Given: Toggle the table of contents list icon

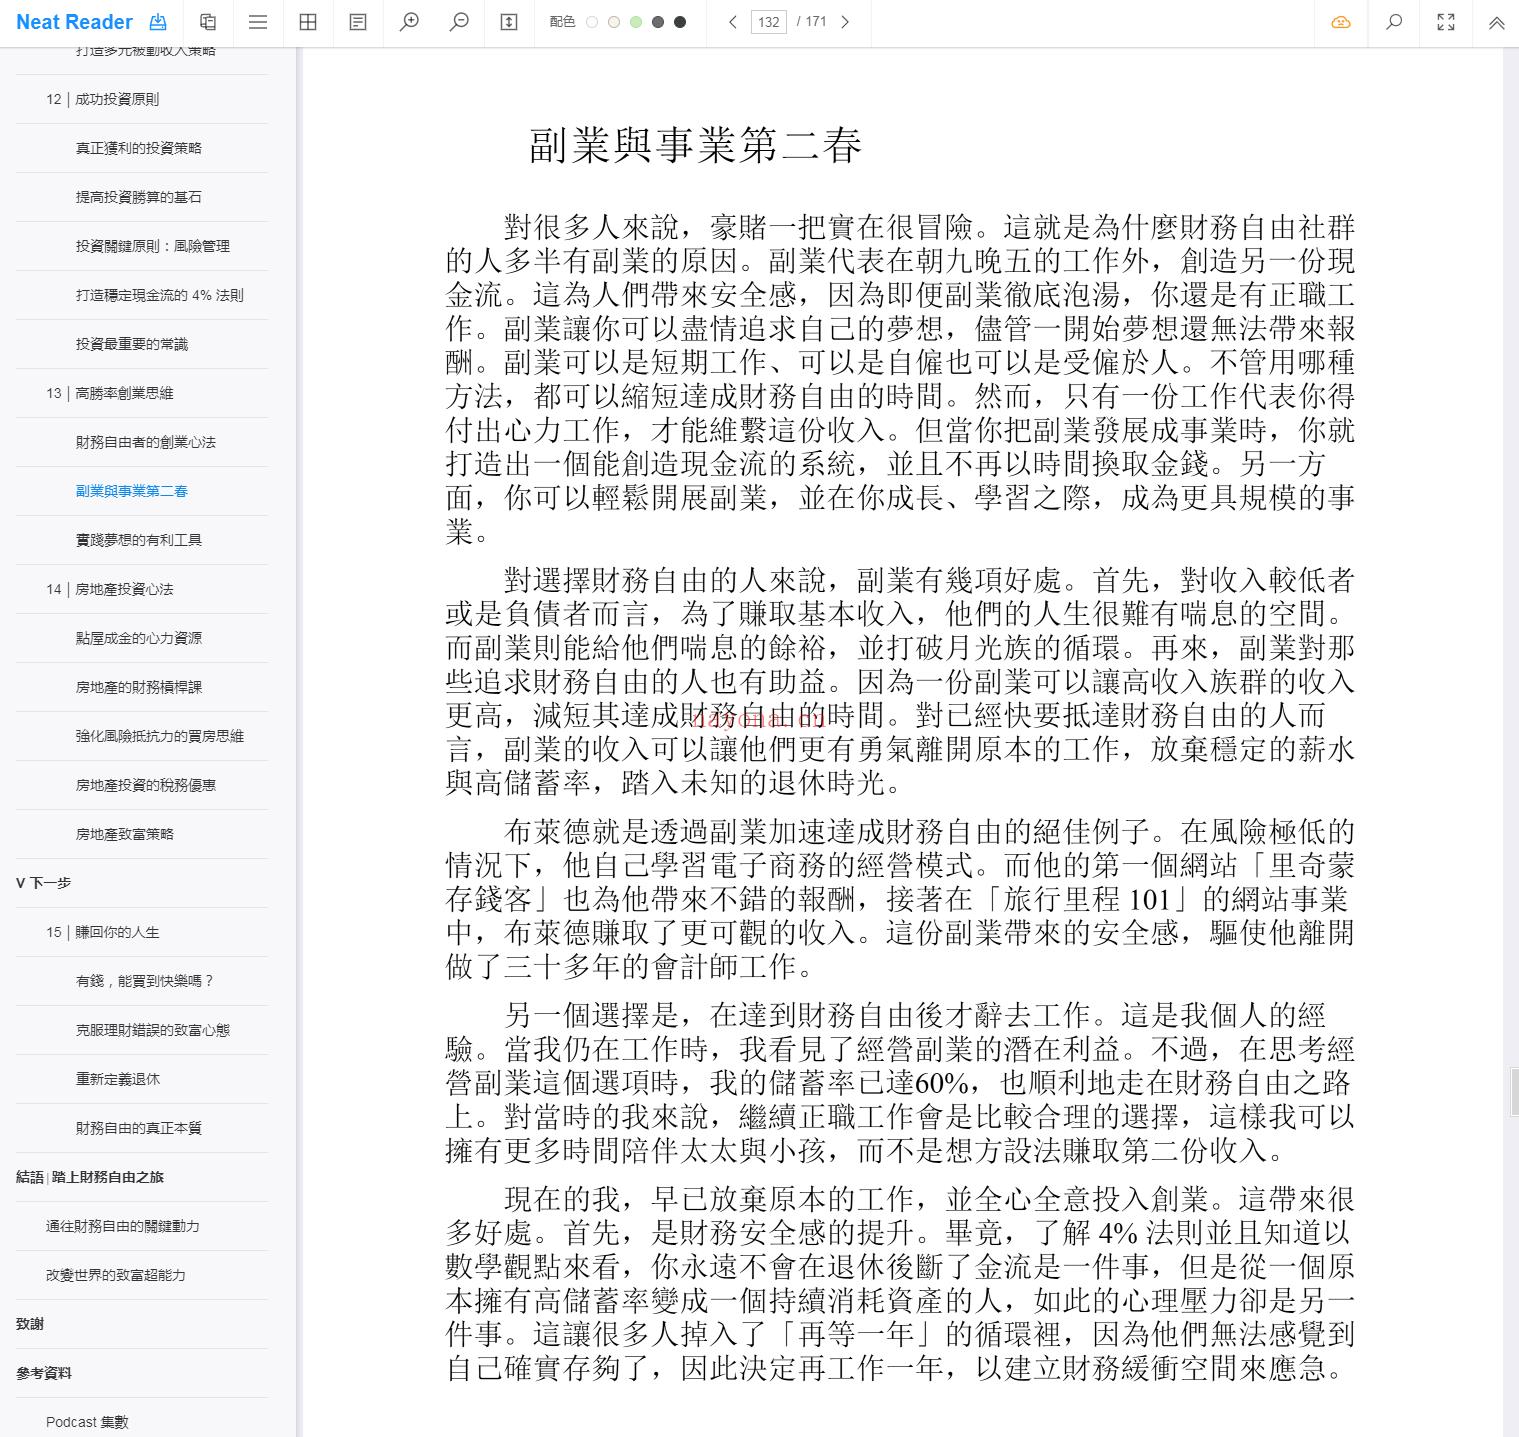Looking at the screenshot, I should pyautogui.click(x=258, y=22).
